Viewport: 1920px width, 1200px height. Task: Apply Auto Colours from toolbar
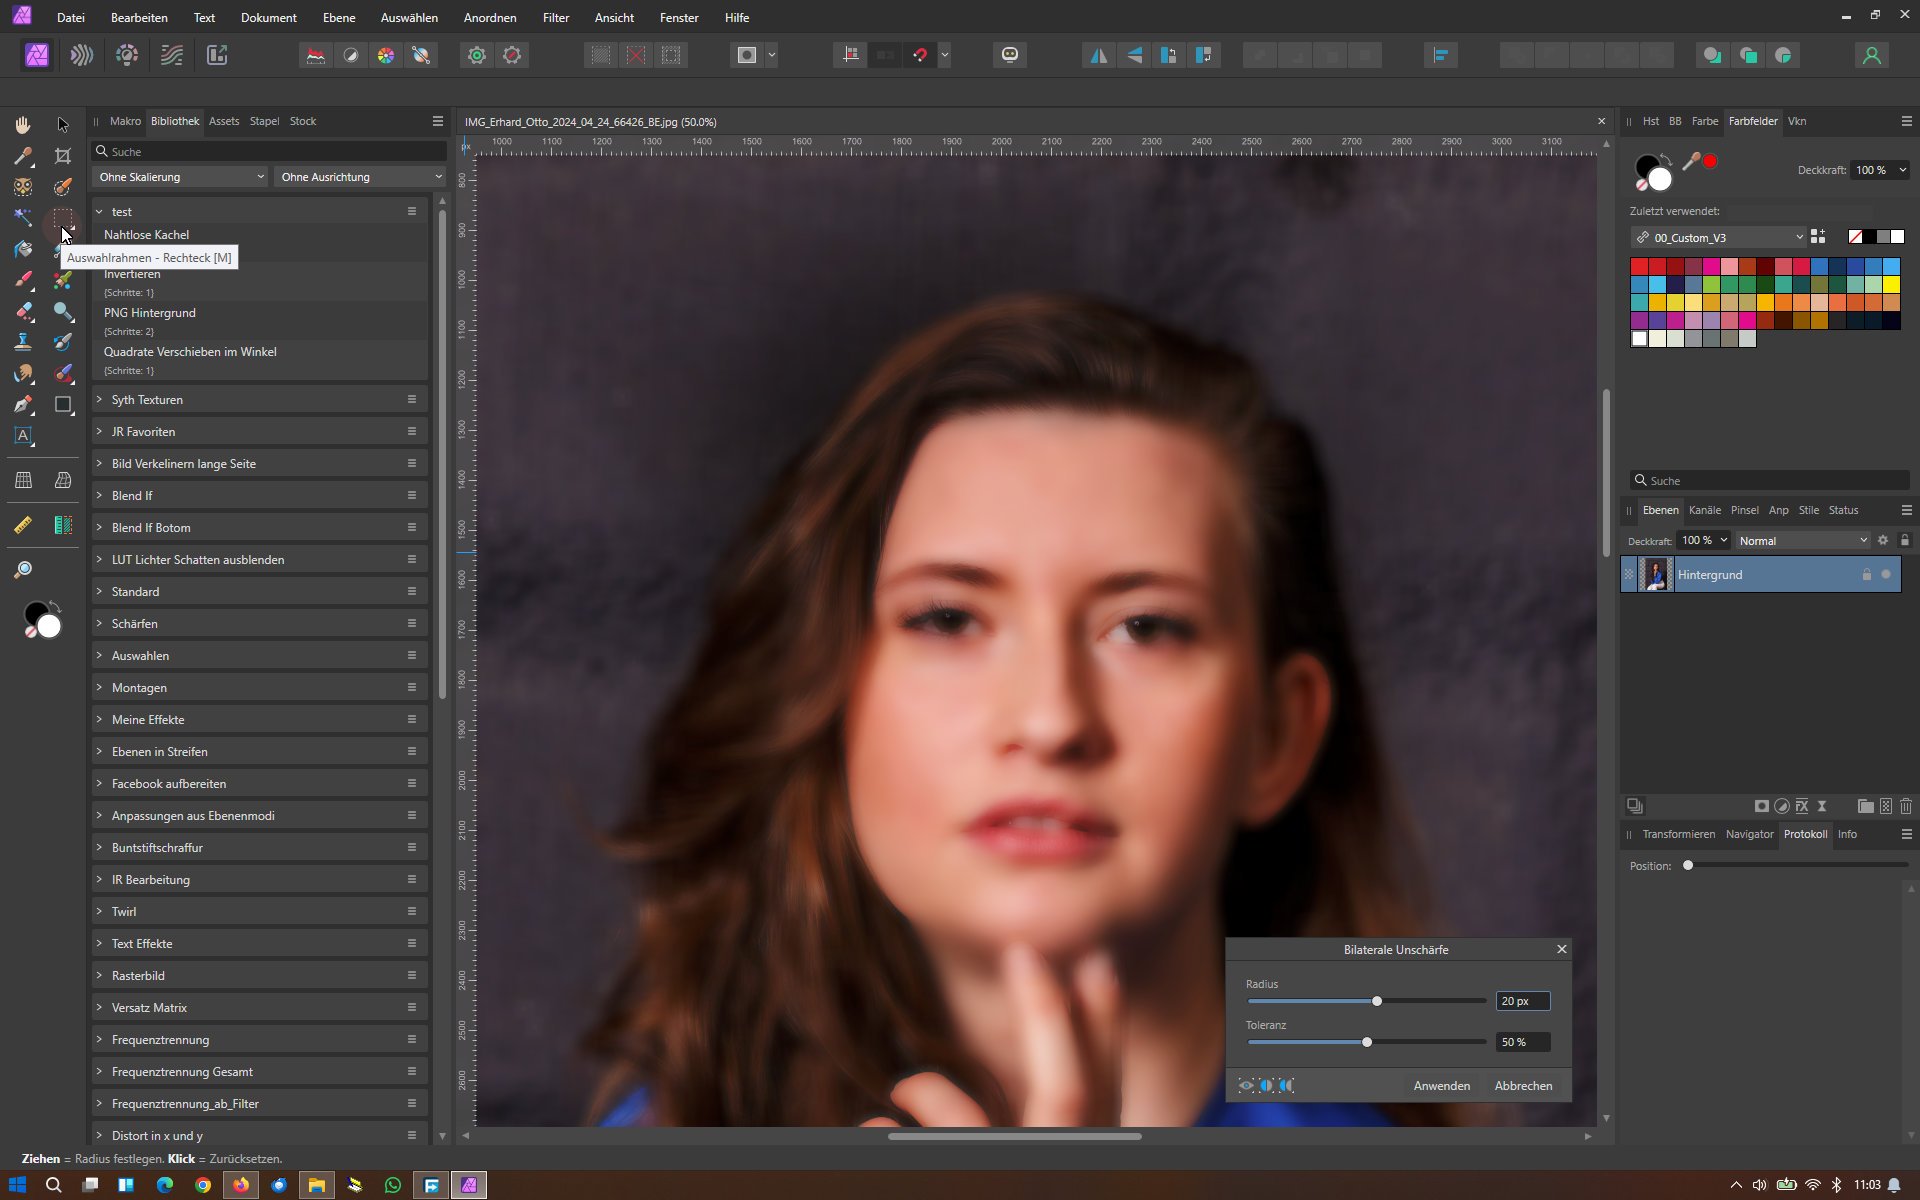point(386,55)
